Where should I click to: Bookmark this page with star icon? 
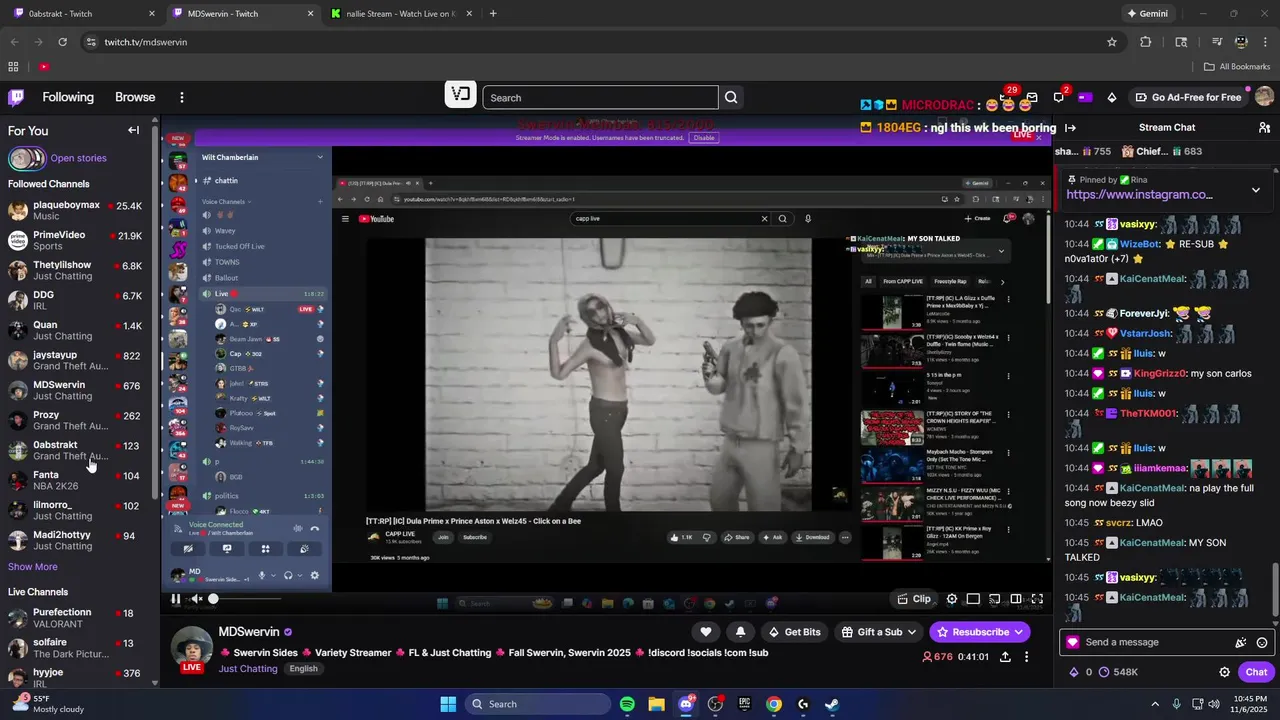click(x=1111, y=42)
